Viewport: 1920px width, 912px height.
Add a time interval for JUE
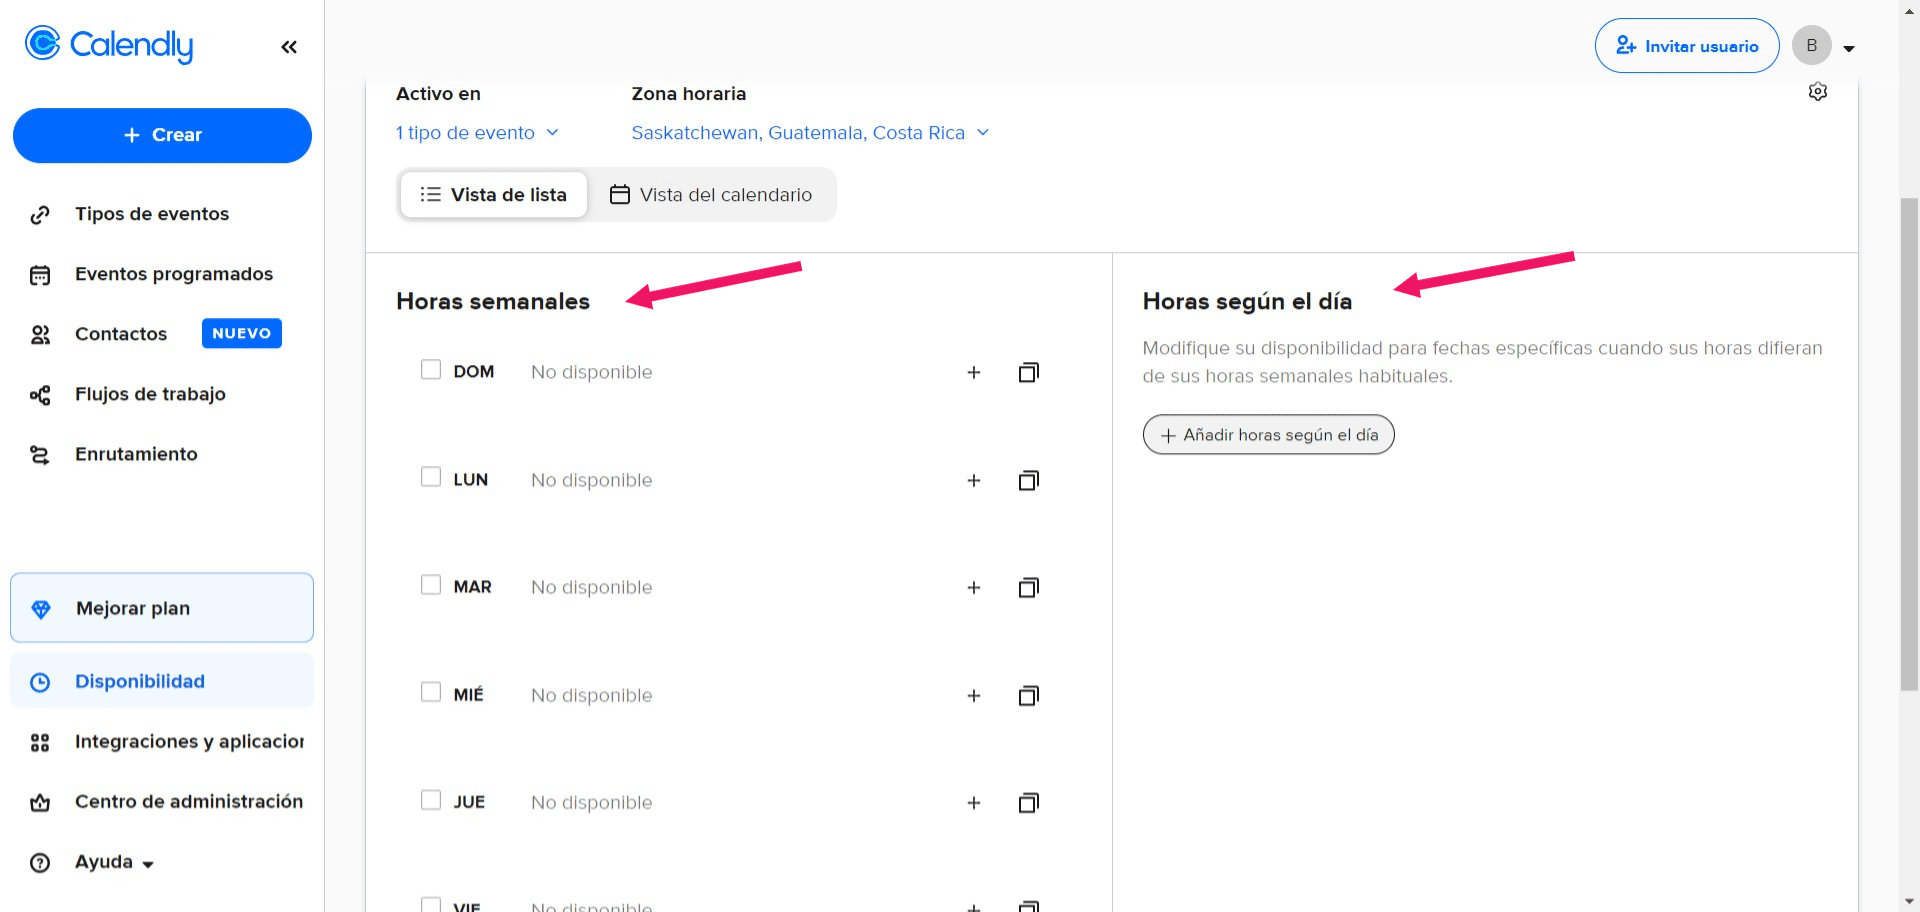point(974,802)
